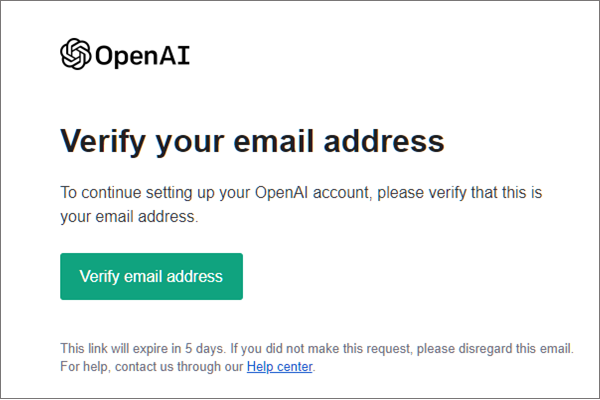Screen dimensions: 600x400
Task: Click "If you did not make this request"
Action: click(321, 349)
